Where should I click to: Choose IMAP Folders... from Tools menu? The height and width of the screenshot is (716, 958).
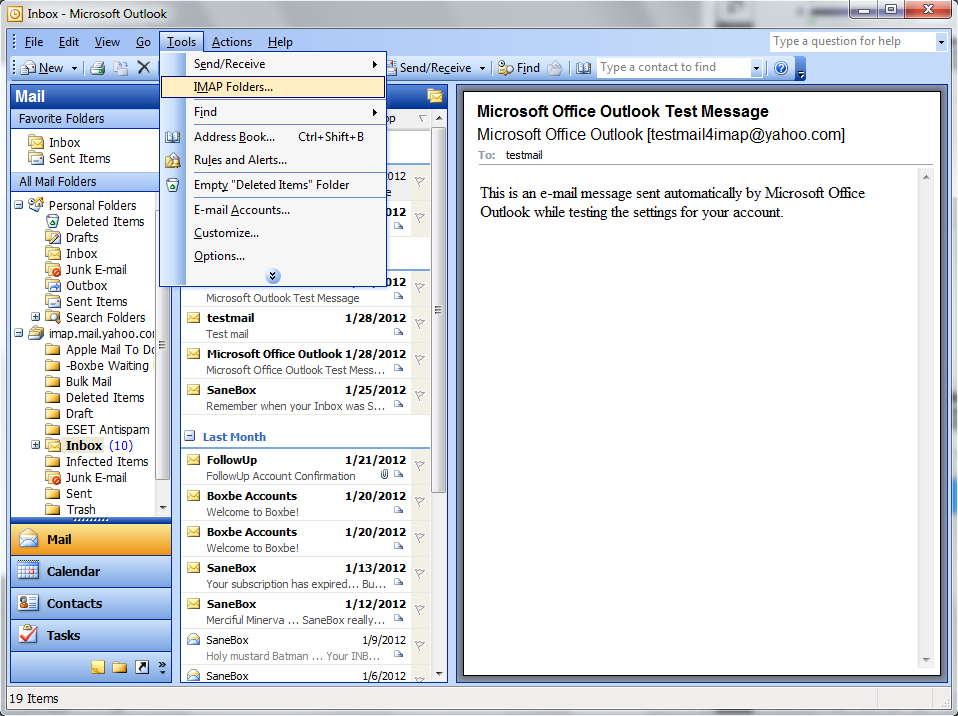(x=273, y=87)
